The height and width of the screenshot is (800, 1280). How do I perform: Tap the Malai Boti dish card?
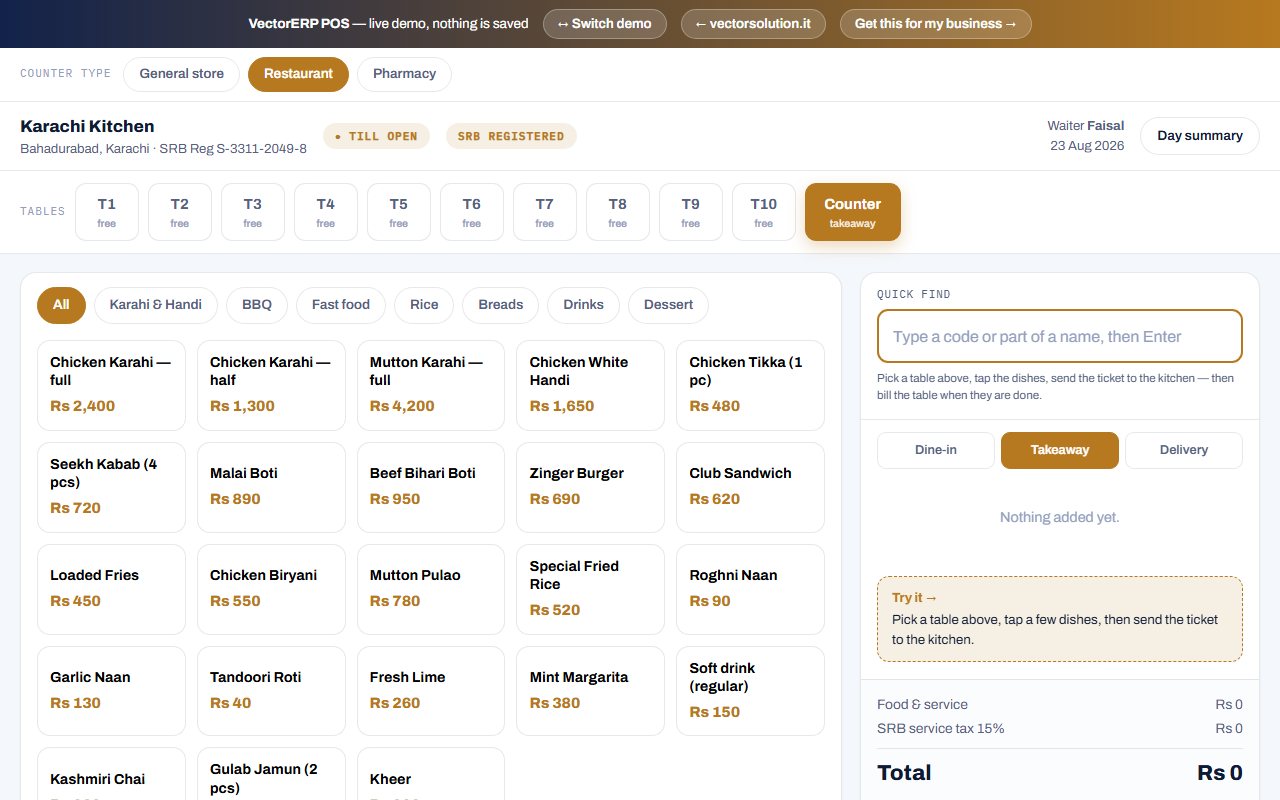[x=271, y=487]
